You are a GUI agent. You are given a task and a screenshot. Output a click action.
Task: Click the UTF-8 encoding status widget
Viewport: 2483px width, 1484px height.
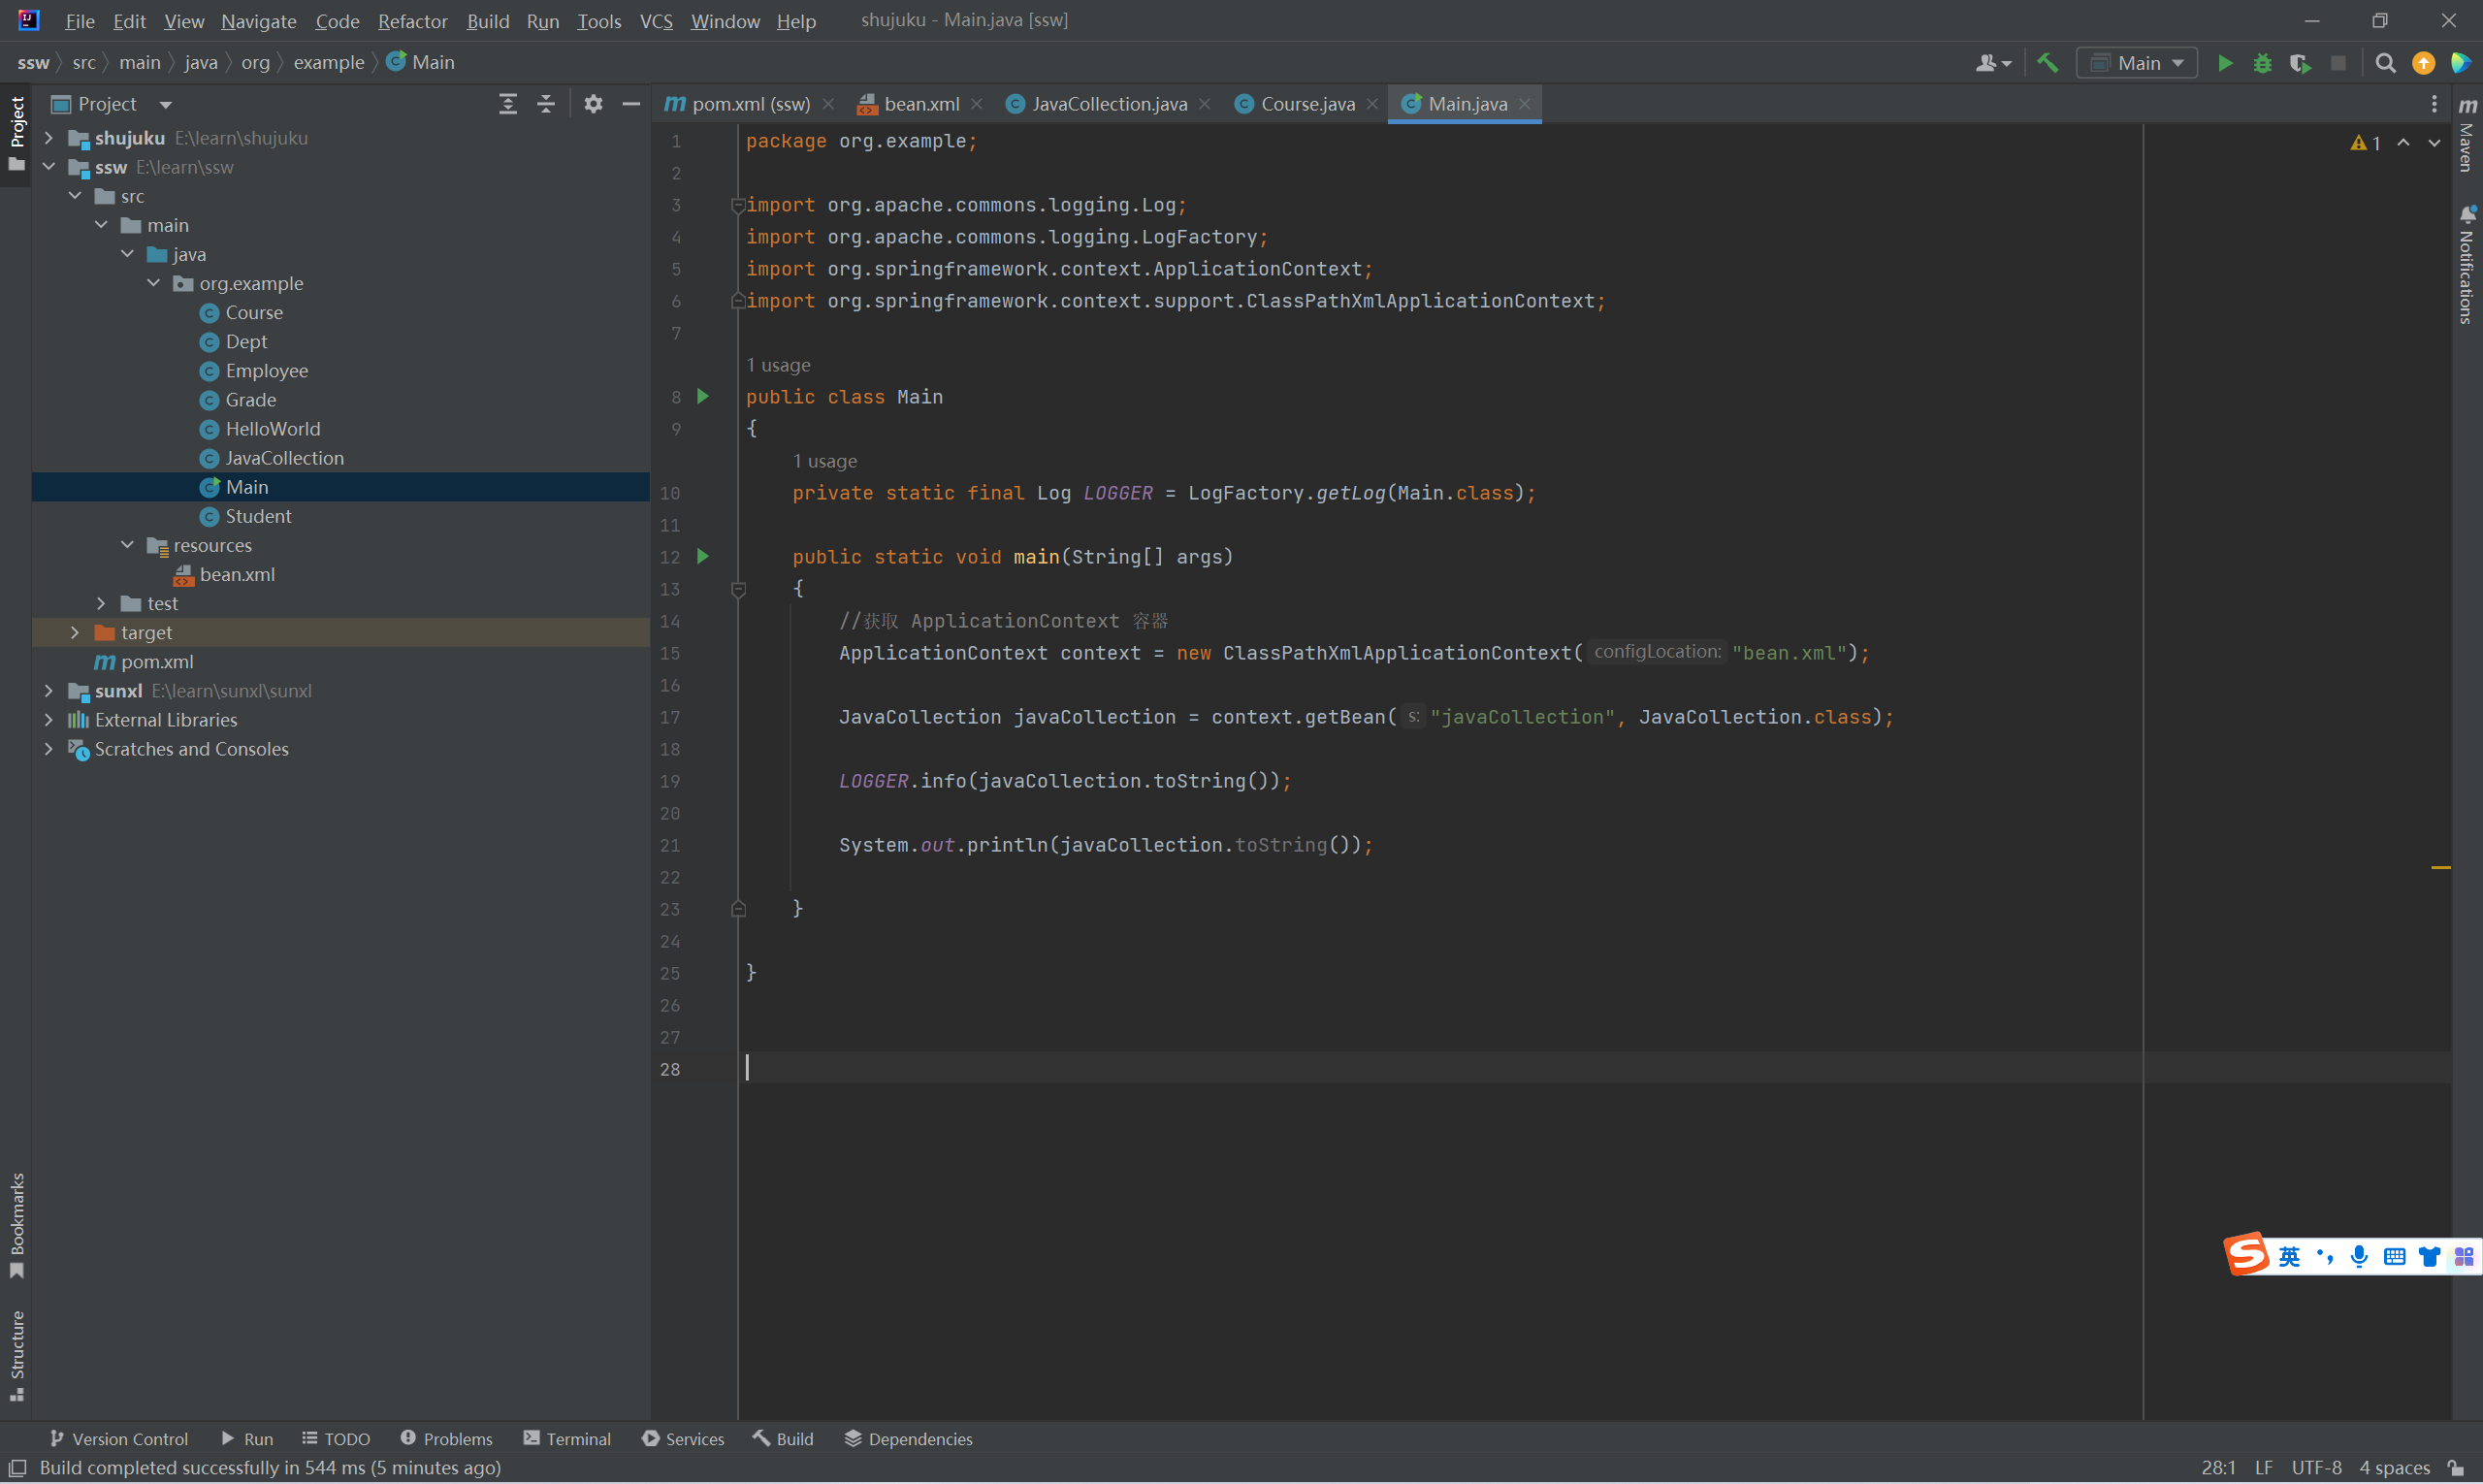(x=2316, y=1467)
